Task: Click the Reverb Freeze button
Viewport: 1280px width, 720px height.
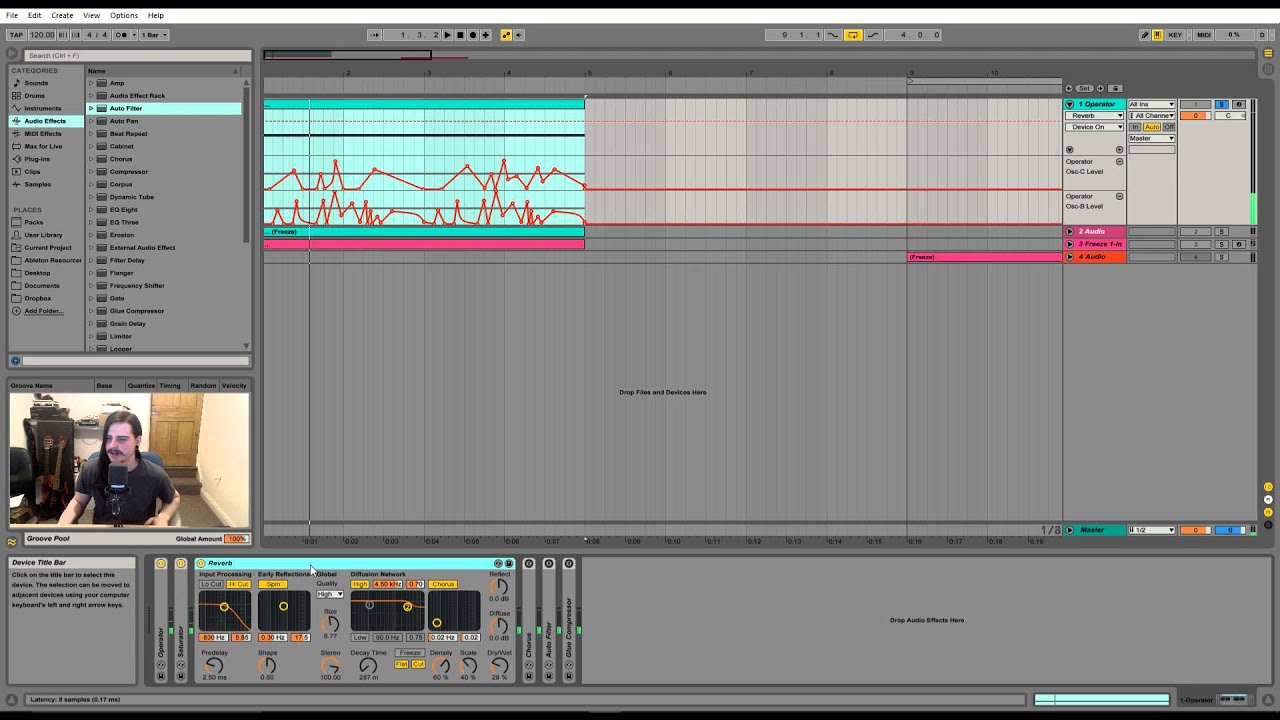Action: click(410, 653)
